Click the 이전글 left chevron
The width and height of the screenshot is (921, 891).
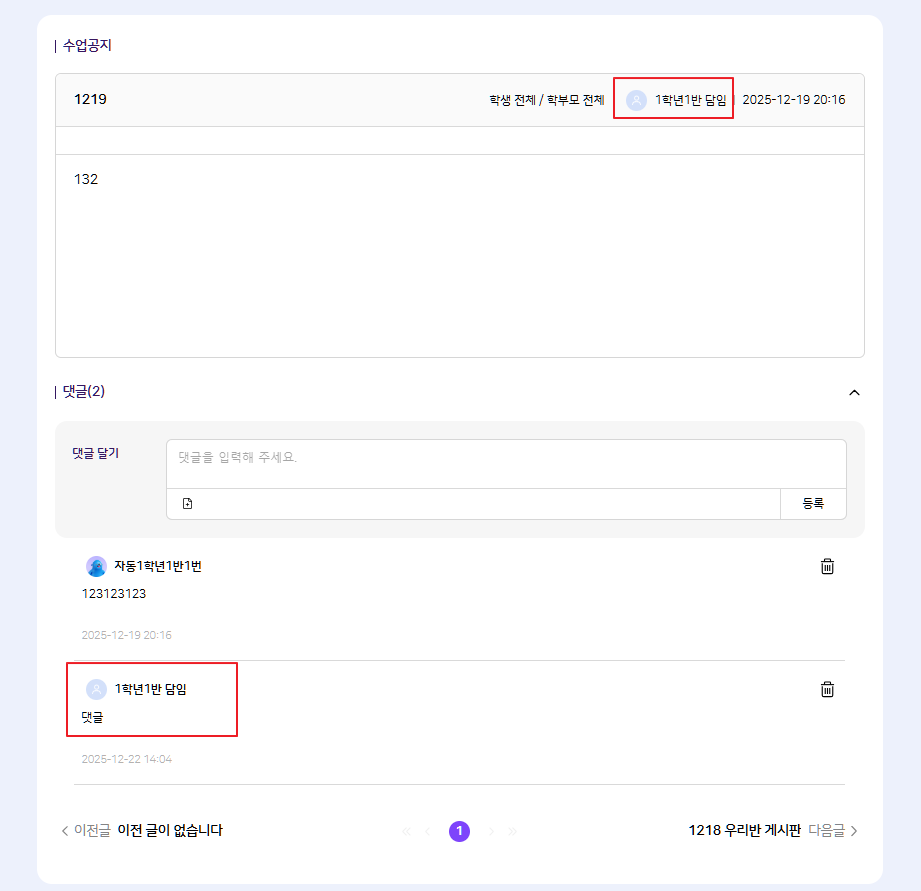pyautogui.click(x=66, y=831)
